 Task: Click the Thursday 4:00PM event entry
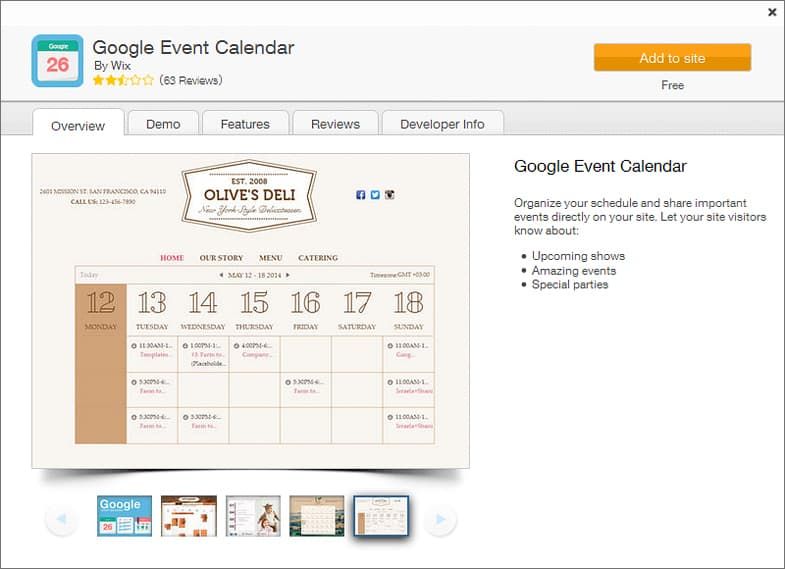pos(254,350)
